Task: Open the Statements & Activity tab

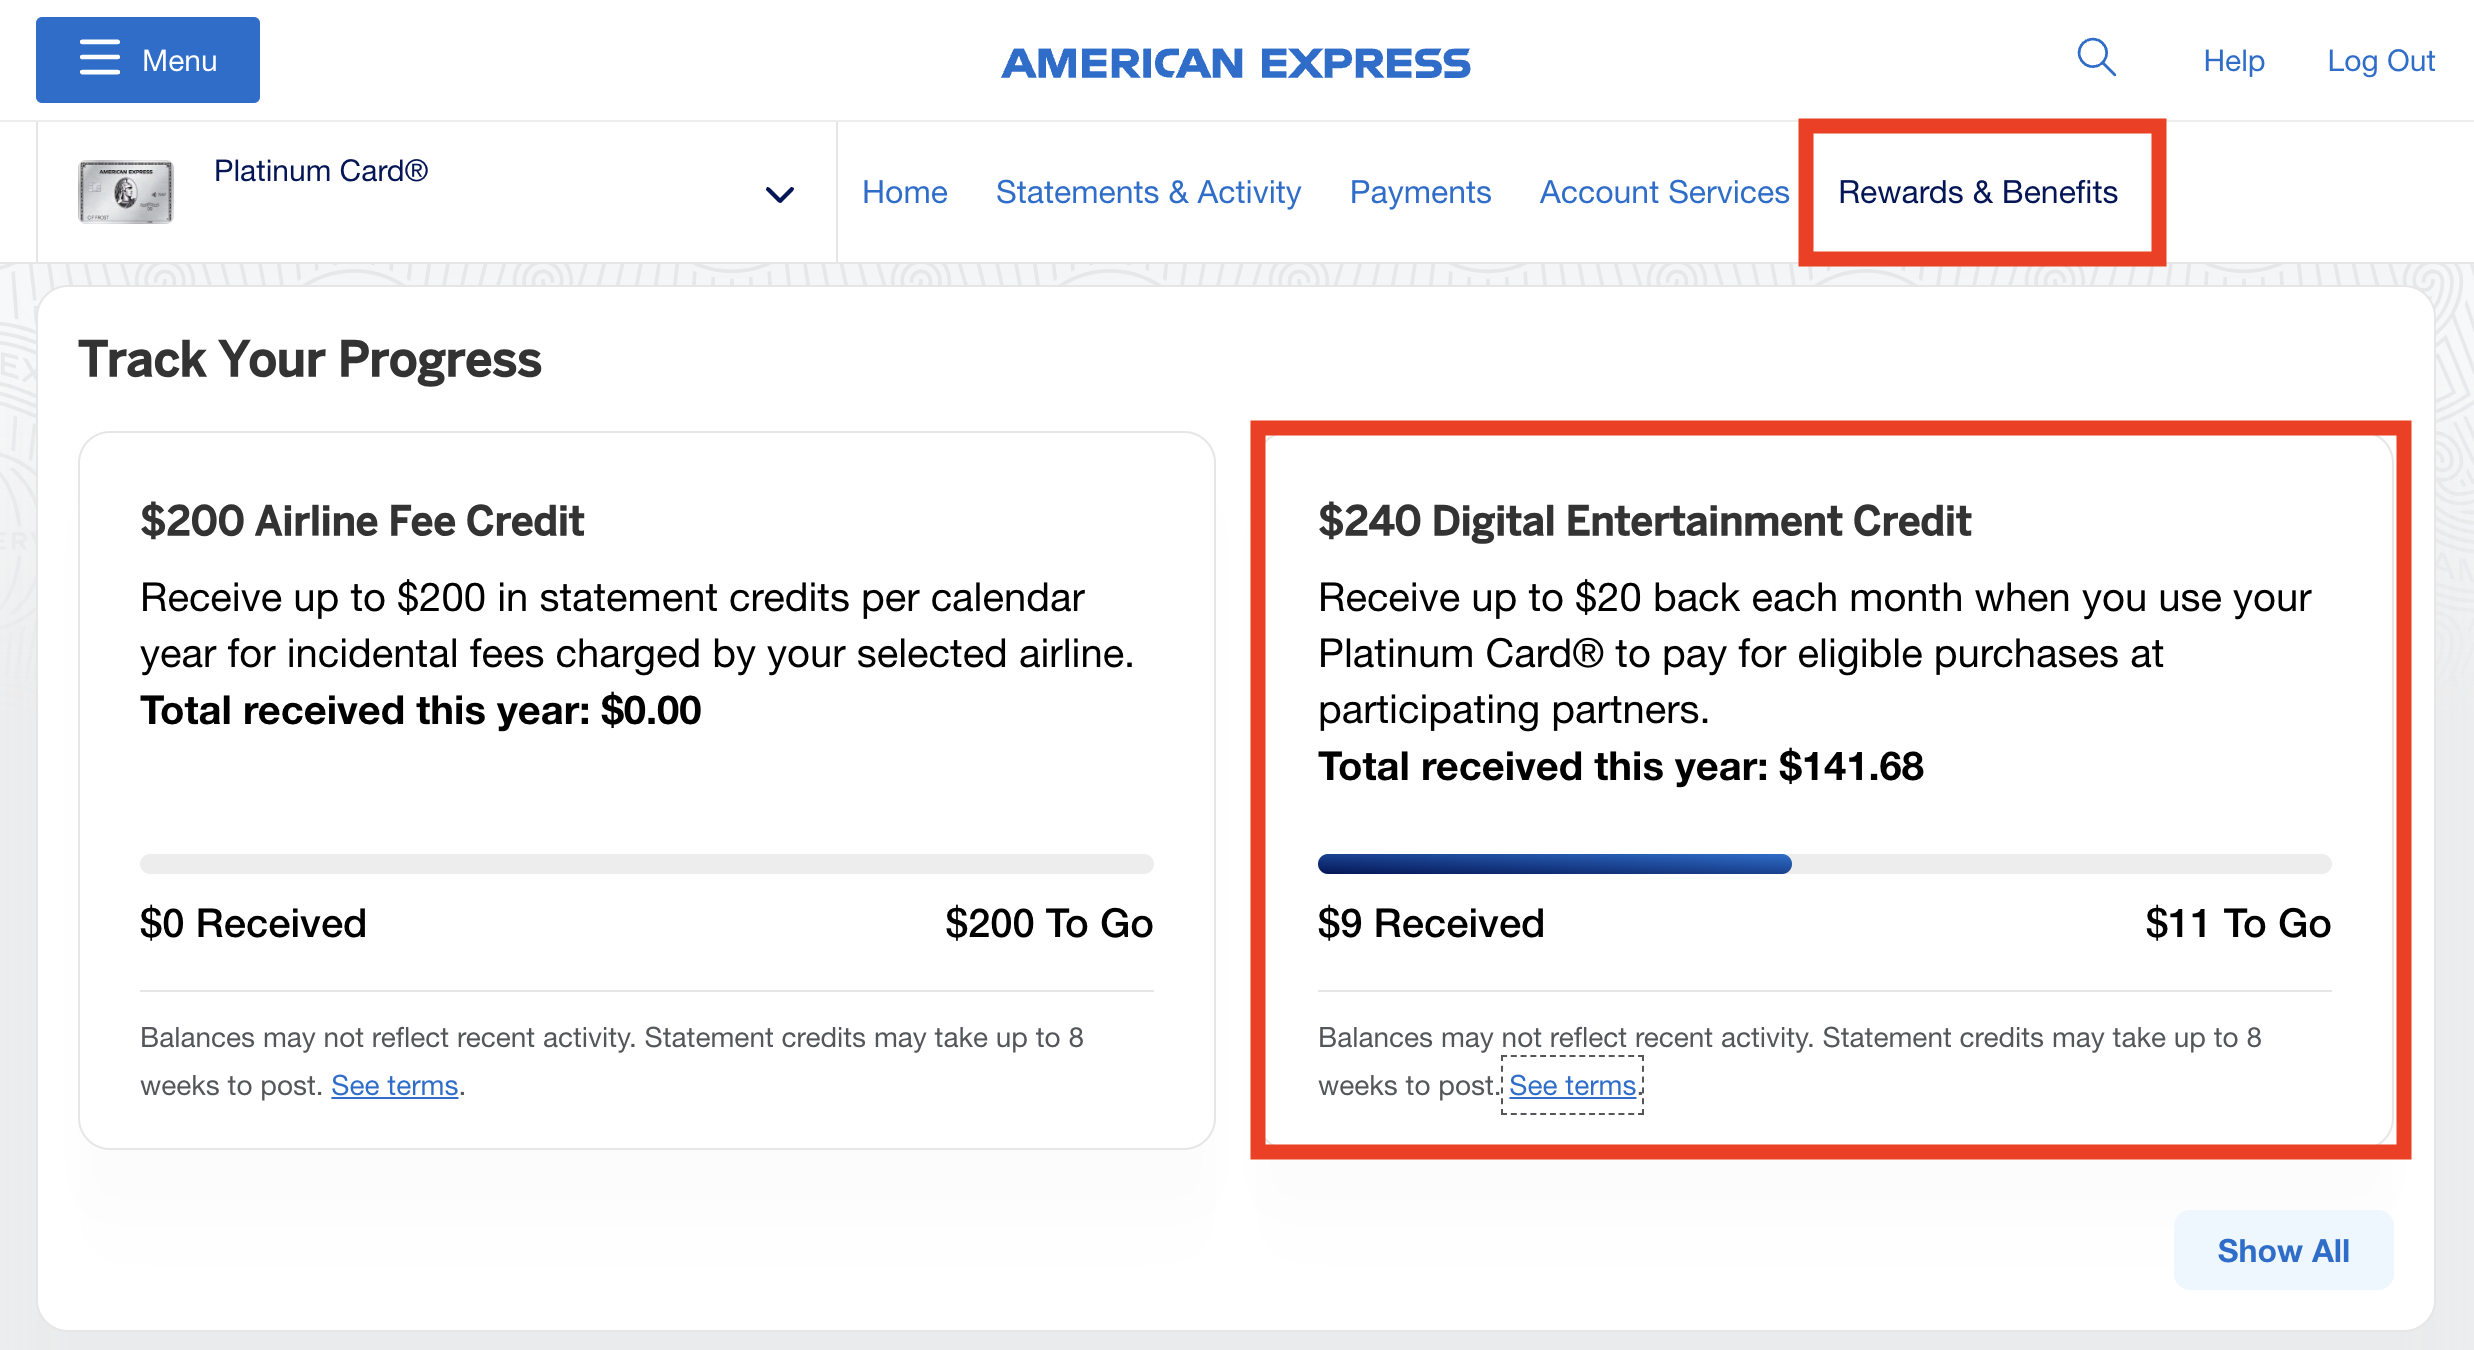Action: 1148,192
